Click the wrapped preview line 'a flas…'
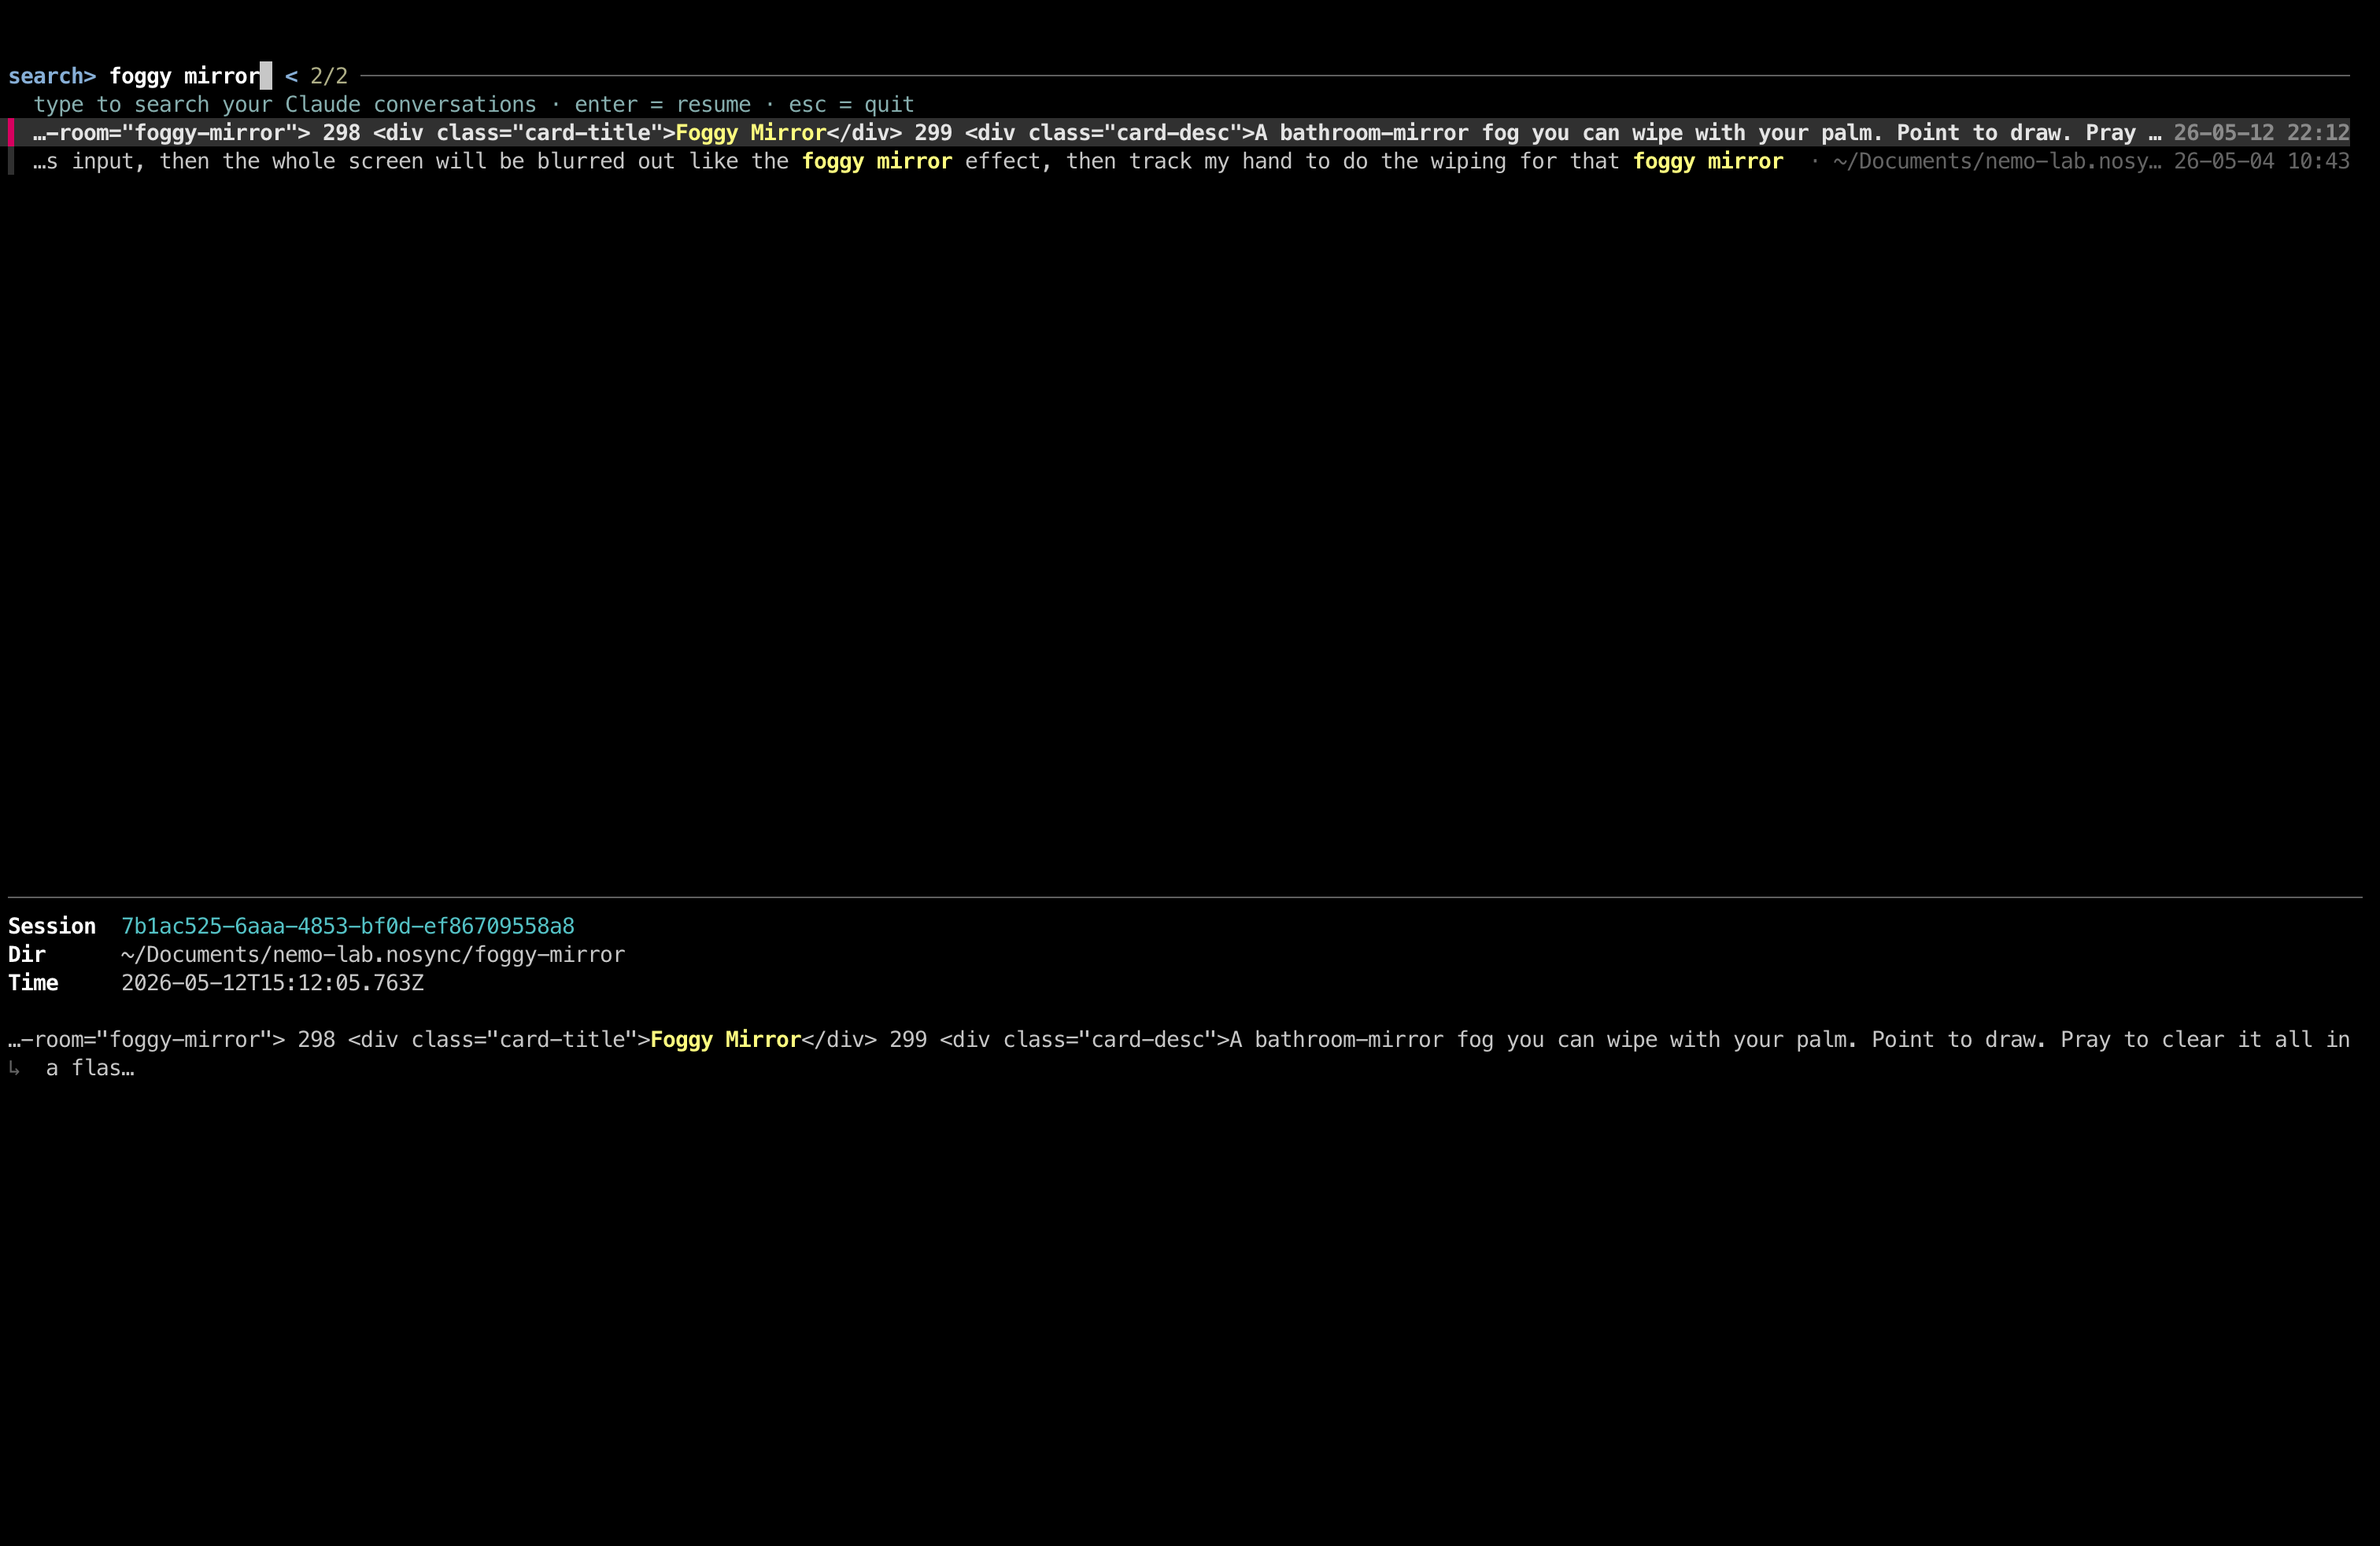The image size is (2380, 1546). pos(90,1068)
